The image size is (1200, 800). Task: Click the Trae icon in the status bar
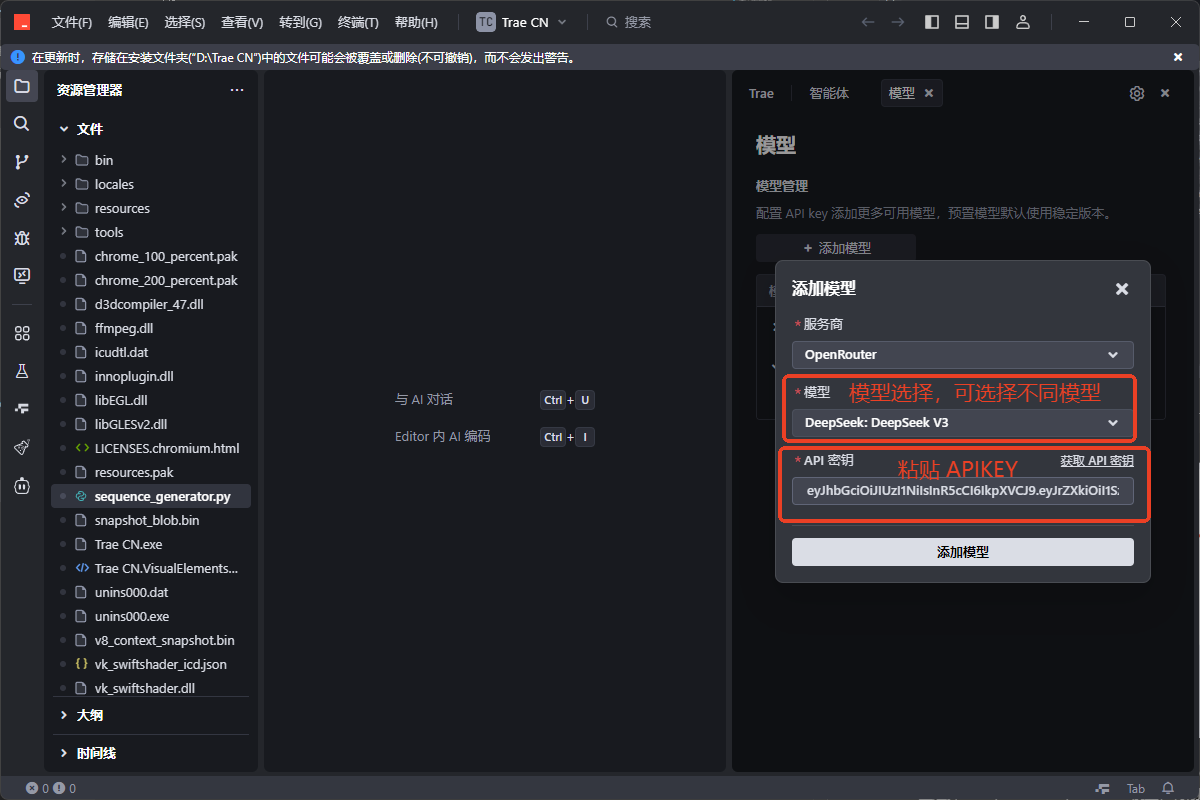pos(1102,789)
